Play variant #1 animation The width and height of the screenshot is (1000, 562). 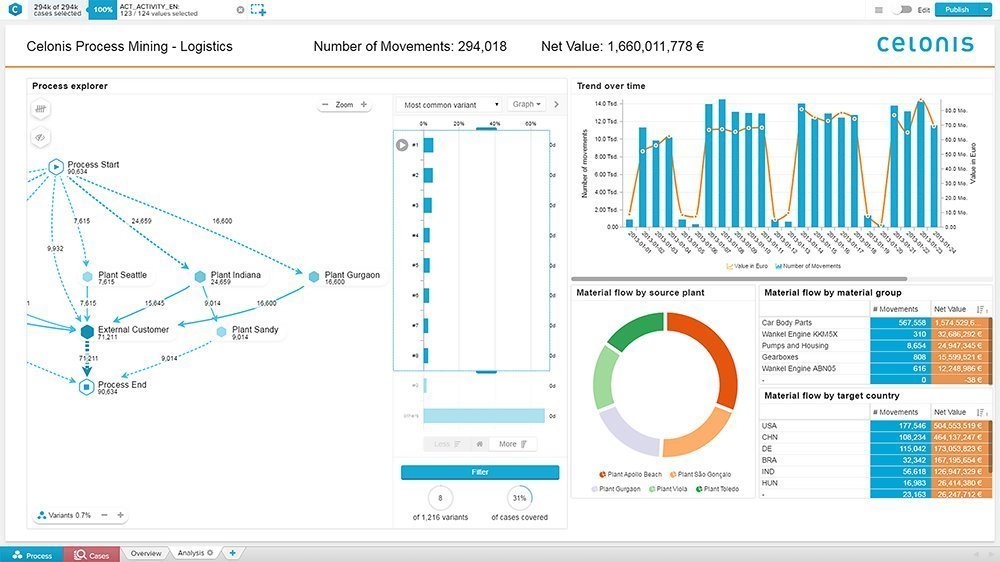click(402, 145)
